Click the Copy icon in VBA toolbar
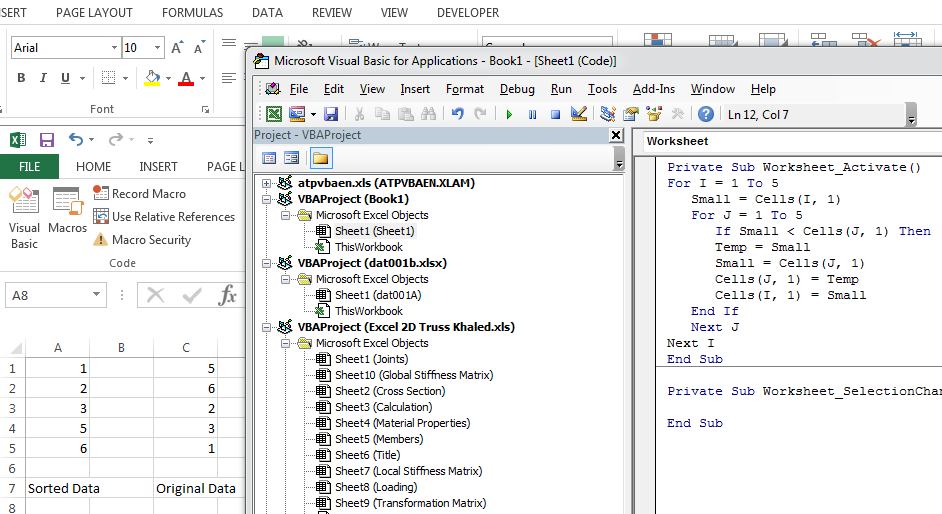 [382, 113]
